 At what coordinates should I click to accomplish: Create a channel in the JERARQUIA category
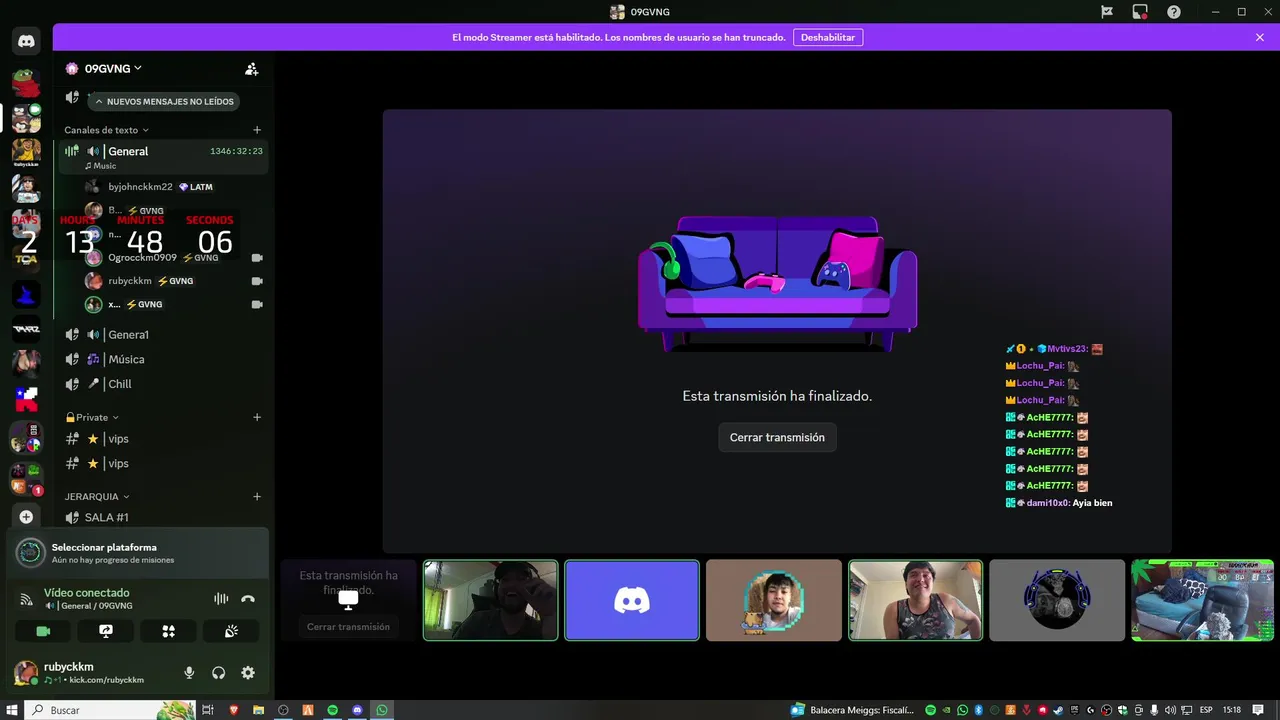[257, 496]
